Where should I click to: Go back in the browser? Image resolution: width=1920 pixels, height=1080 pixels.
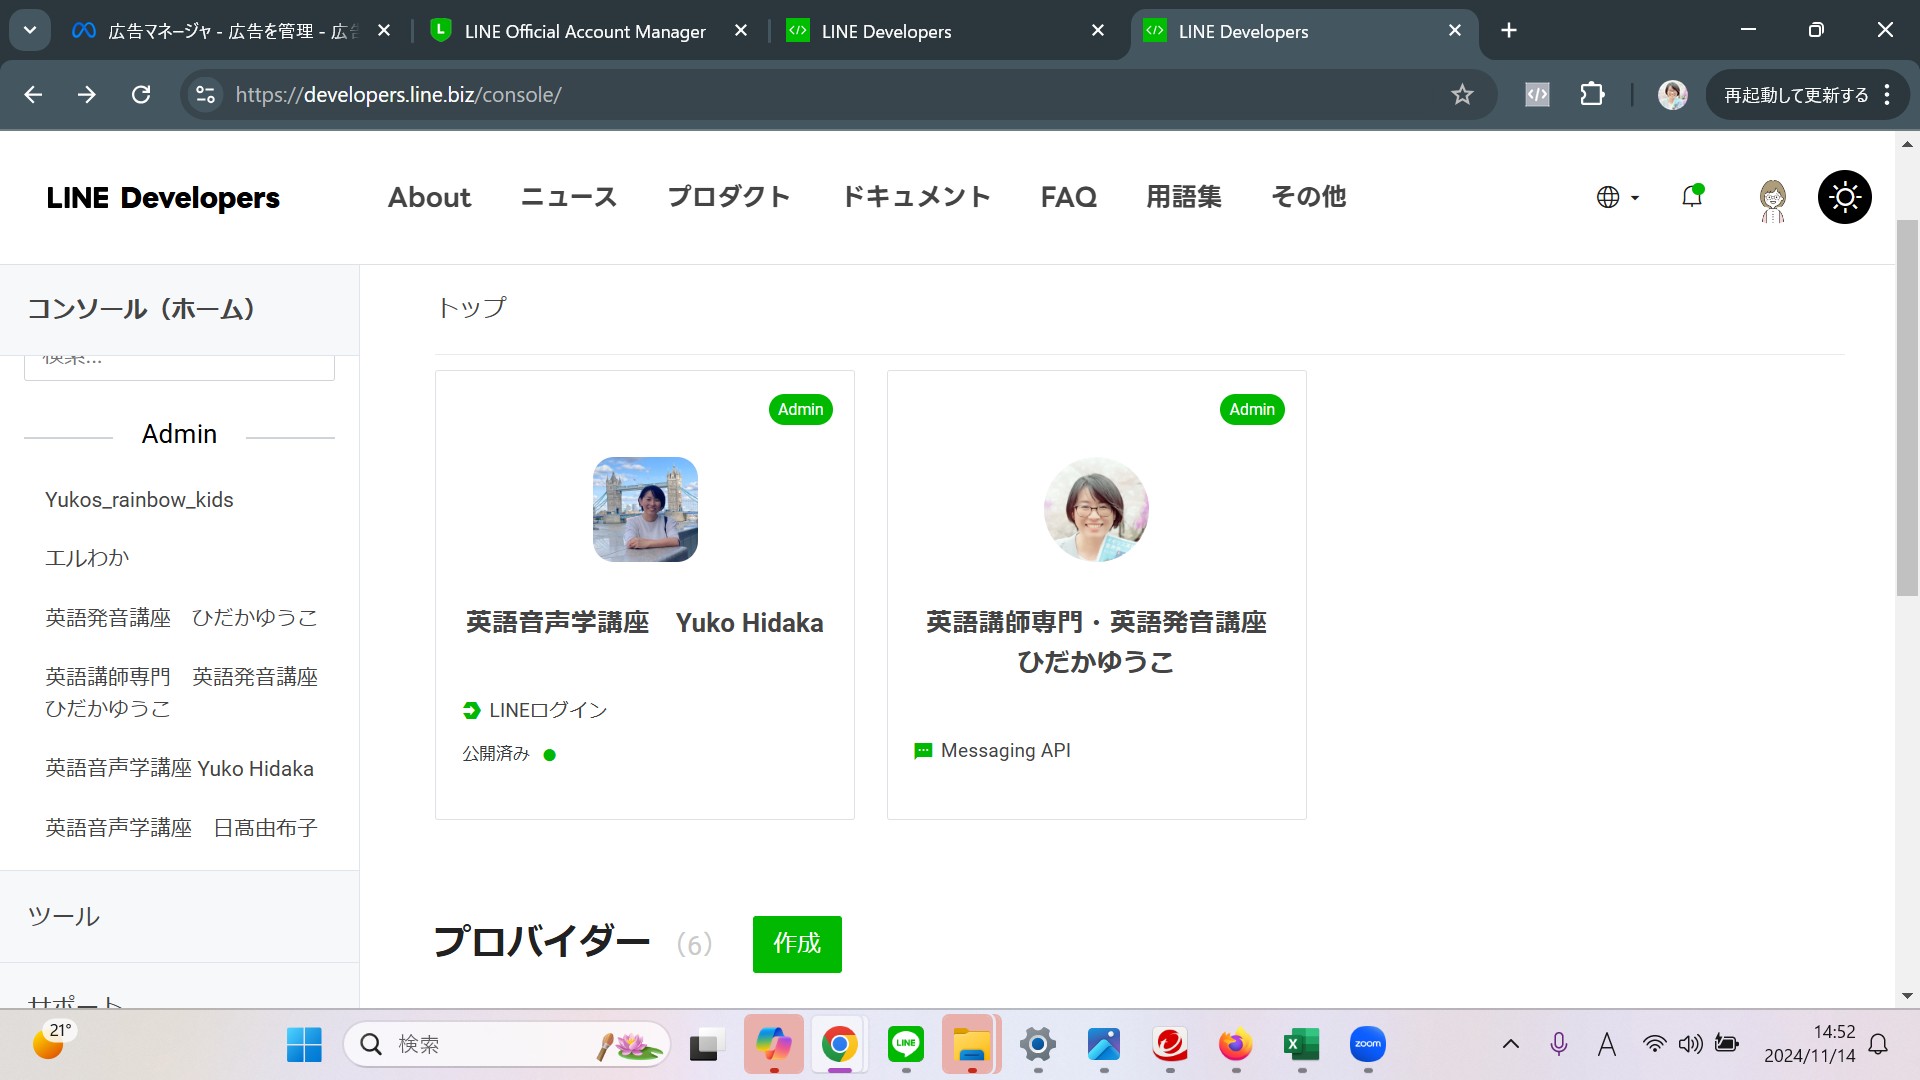(33, 94)
